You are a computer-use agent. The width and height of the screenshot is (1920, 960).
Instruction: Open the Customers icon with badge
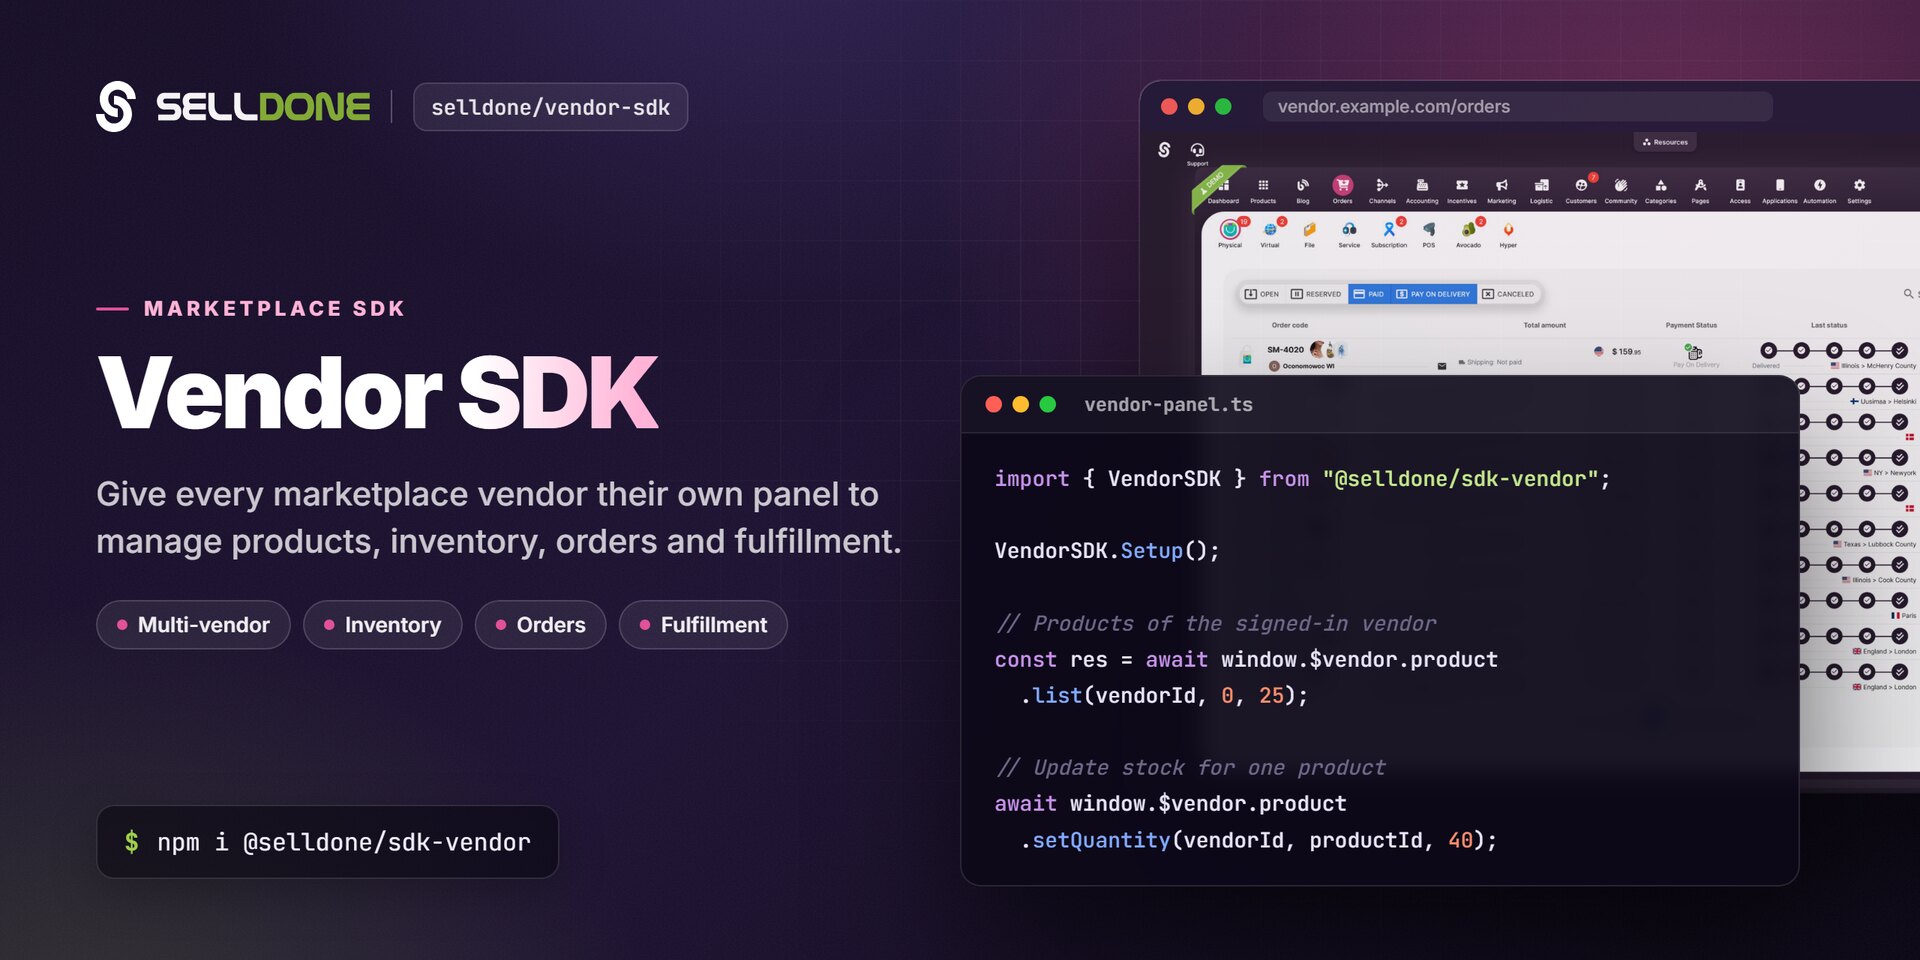click(x=1581, y=190)
